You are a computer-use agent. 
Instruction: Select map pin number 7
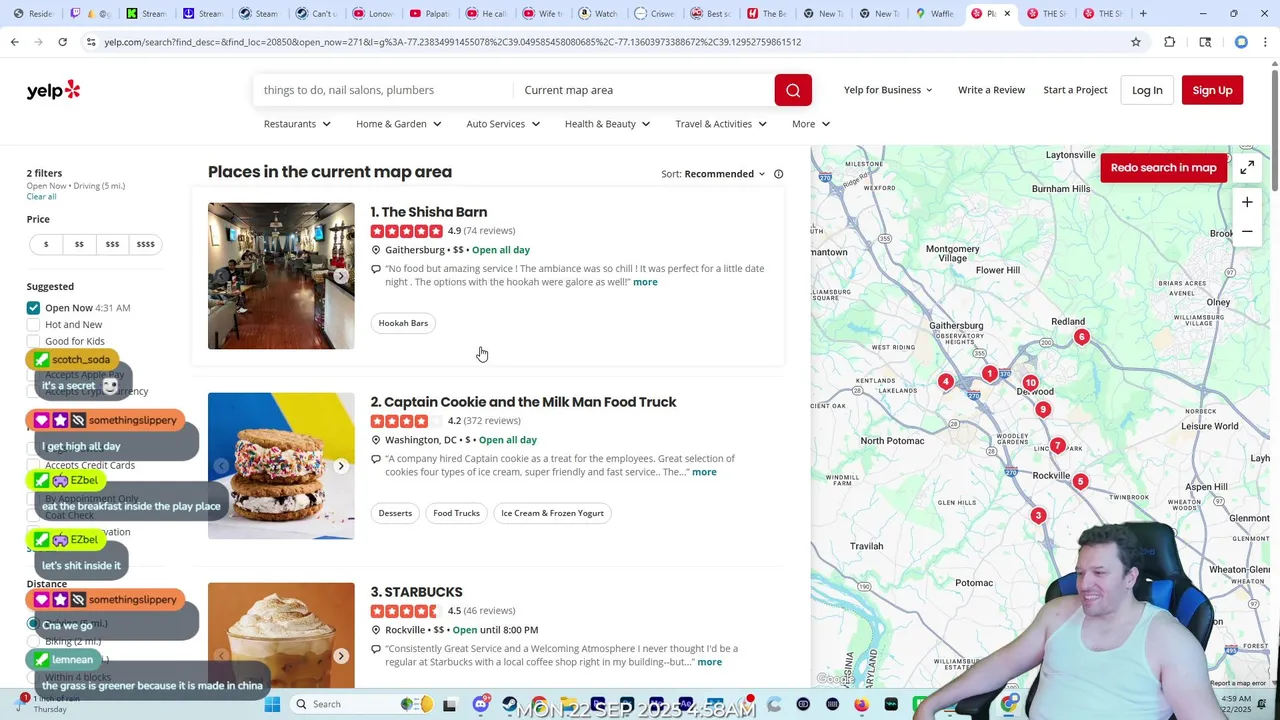click(1057, 446)
